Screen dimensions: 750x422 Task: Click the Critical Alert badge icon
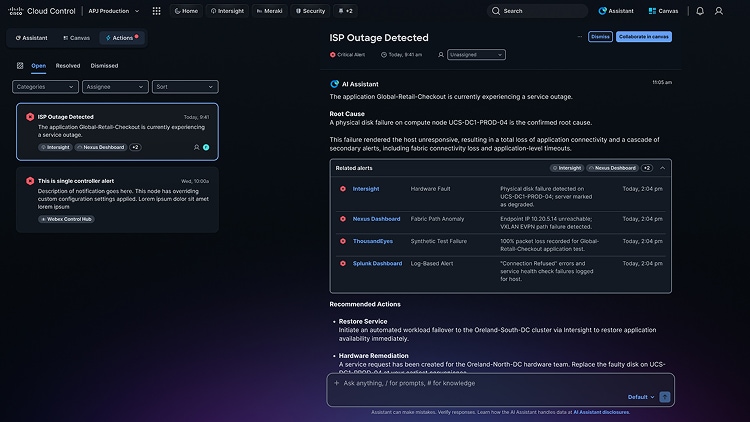332,55
